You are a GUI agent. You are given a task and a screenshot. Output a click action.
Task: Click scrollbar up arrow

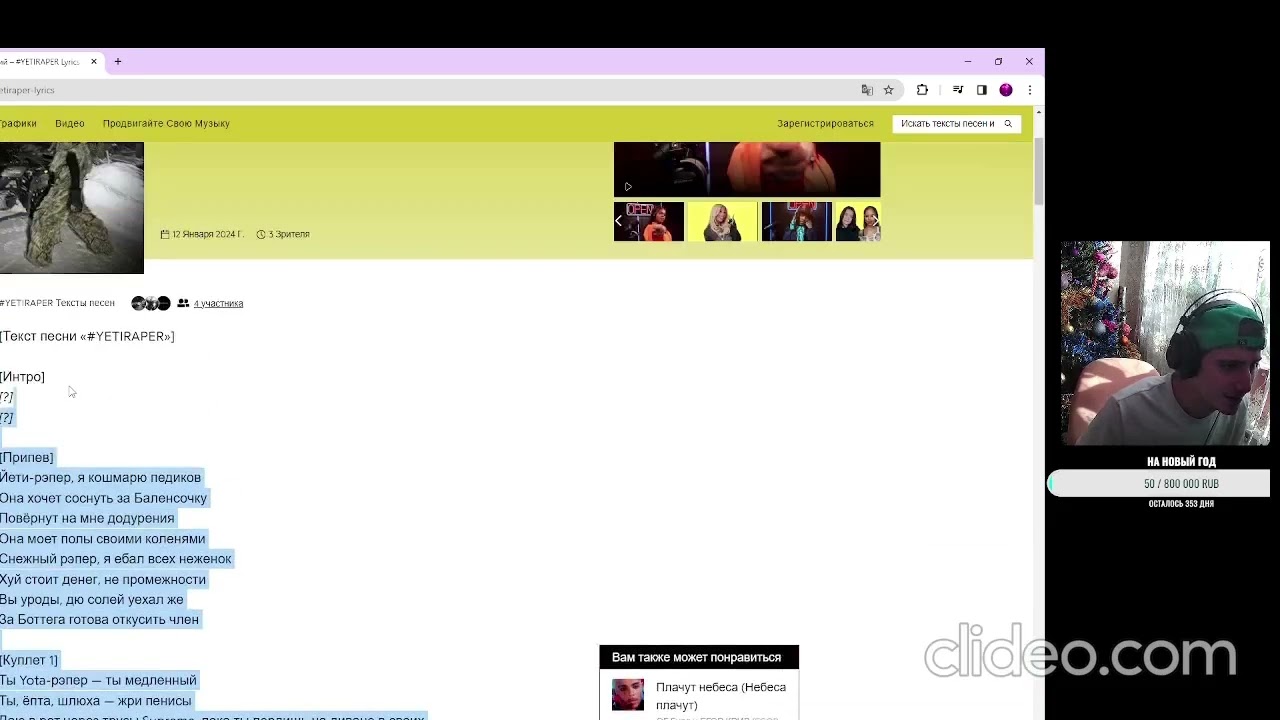click(x=1039, y=112)
